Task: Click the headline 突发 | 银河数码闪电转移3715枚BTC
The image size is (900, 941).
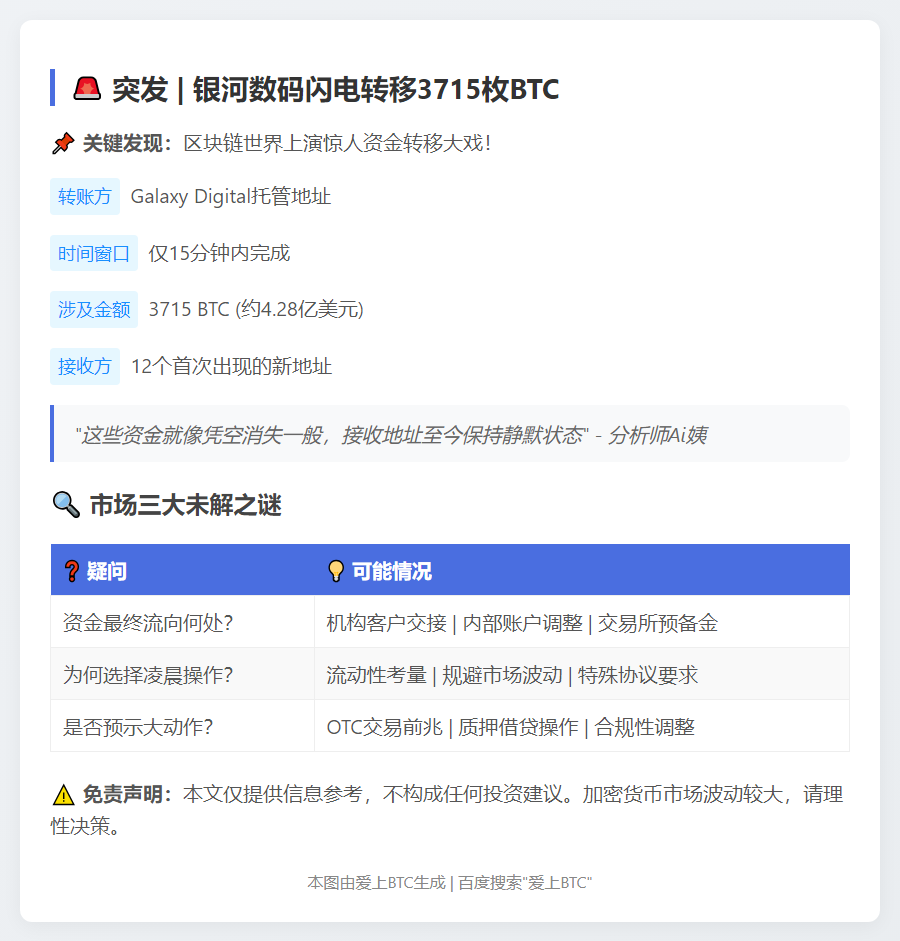Action: pyautogui.click(x=335, y=89)
